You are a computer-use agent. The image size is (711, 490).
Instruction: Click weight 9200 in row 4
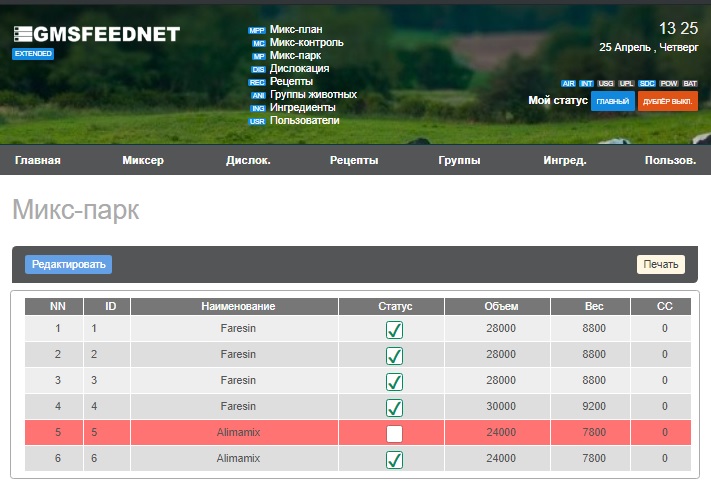pyautogui.click(x=594, y=406)
